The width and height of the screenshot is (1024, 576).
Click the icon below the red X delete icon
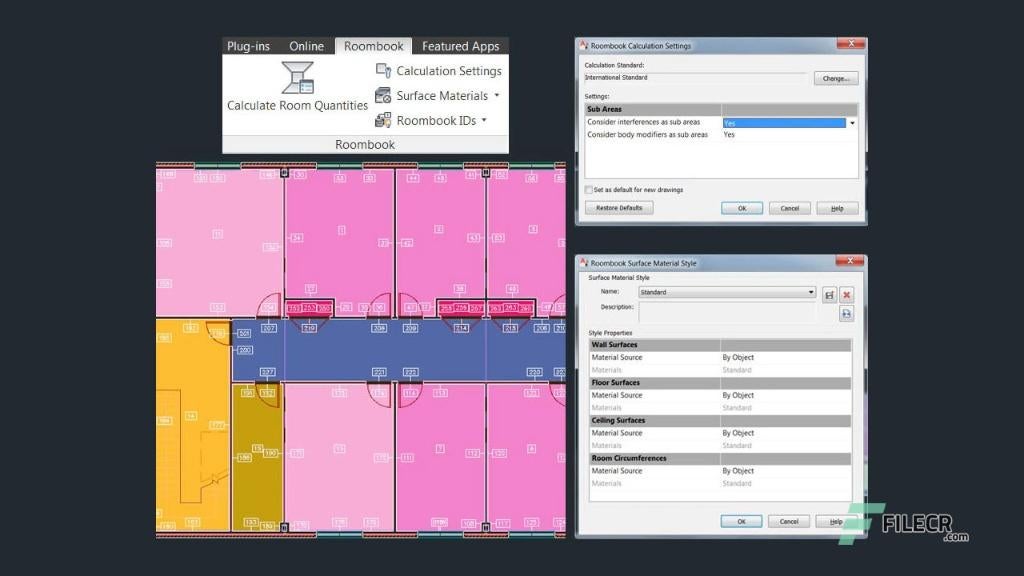pos(846,313)
